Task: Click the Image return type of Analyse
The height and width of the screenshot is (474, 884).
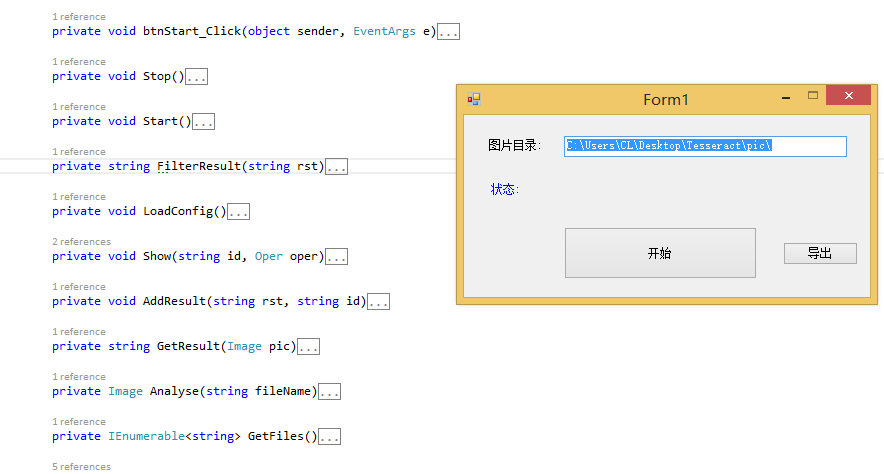Action: pyautogui.click(x=125, y=391)
